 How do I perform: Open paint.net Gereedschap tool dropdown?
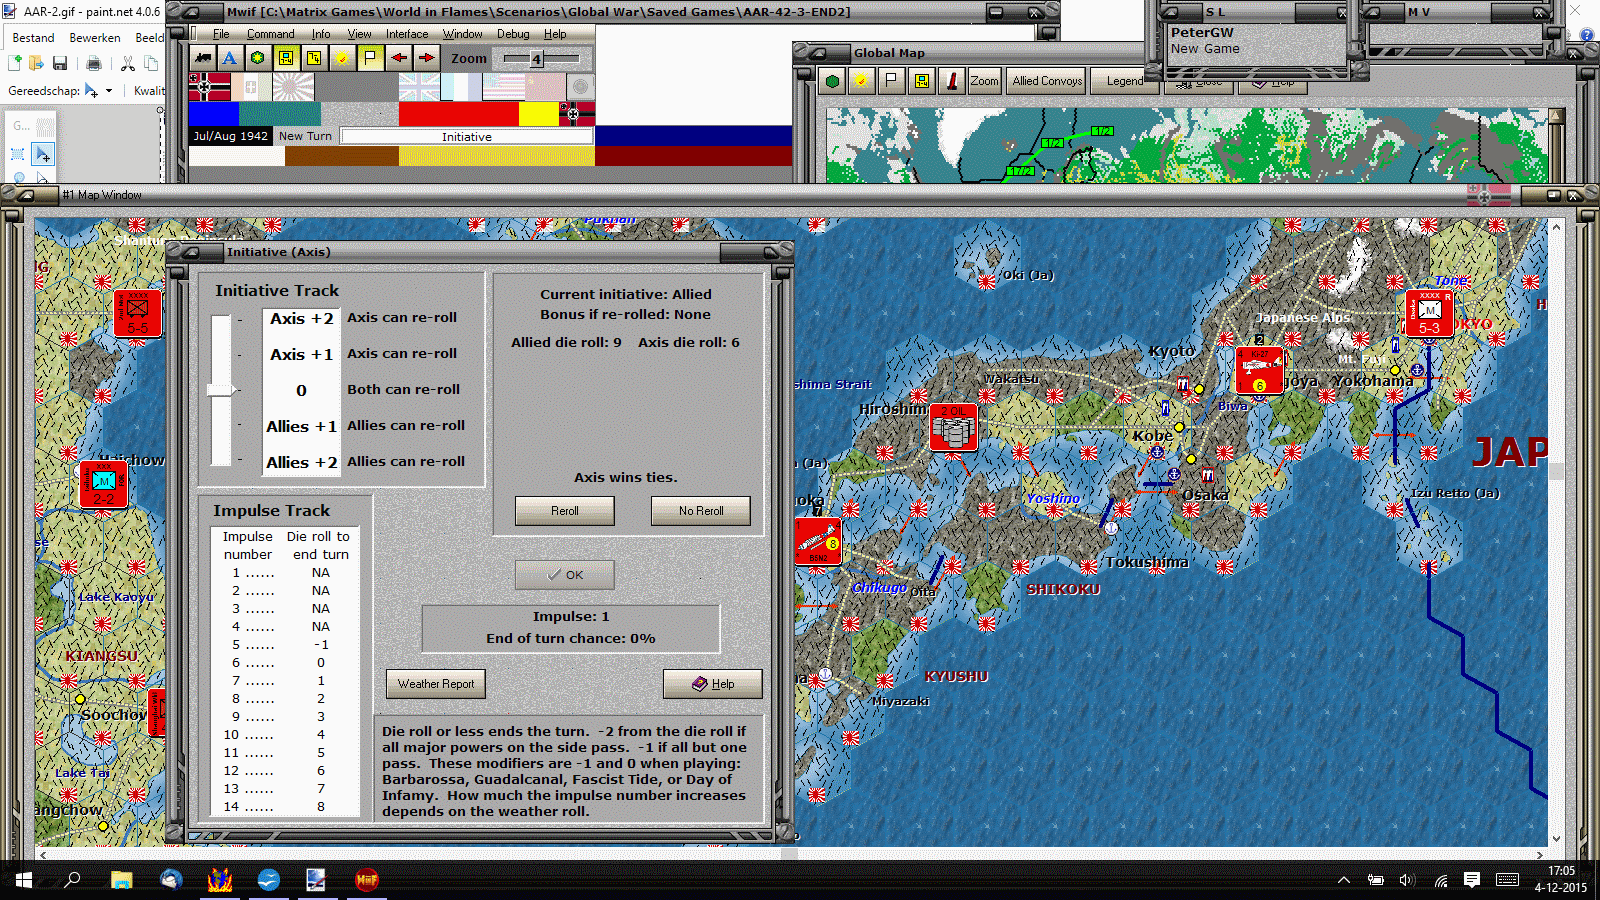(98, 91)
